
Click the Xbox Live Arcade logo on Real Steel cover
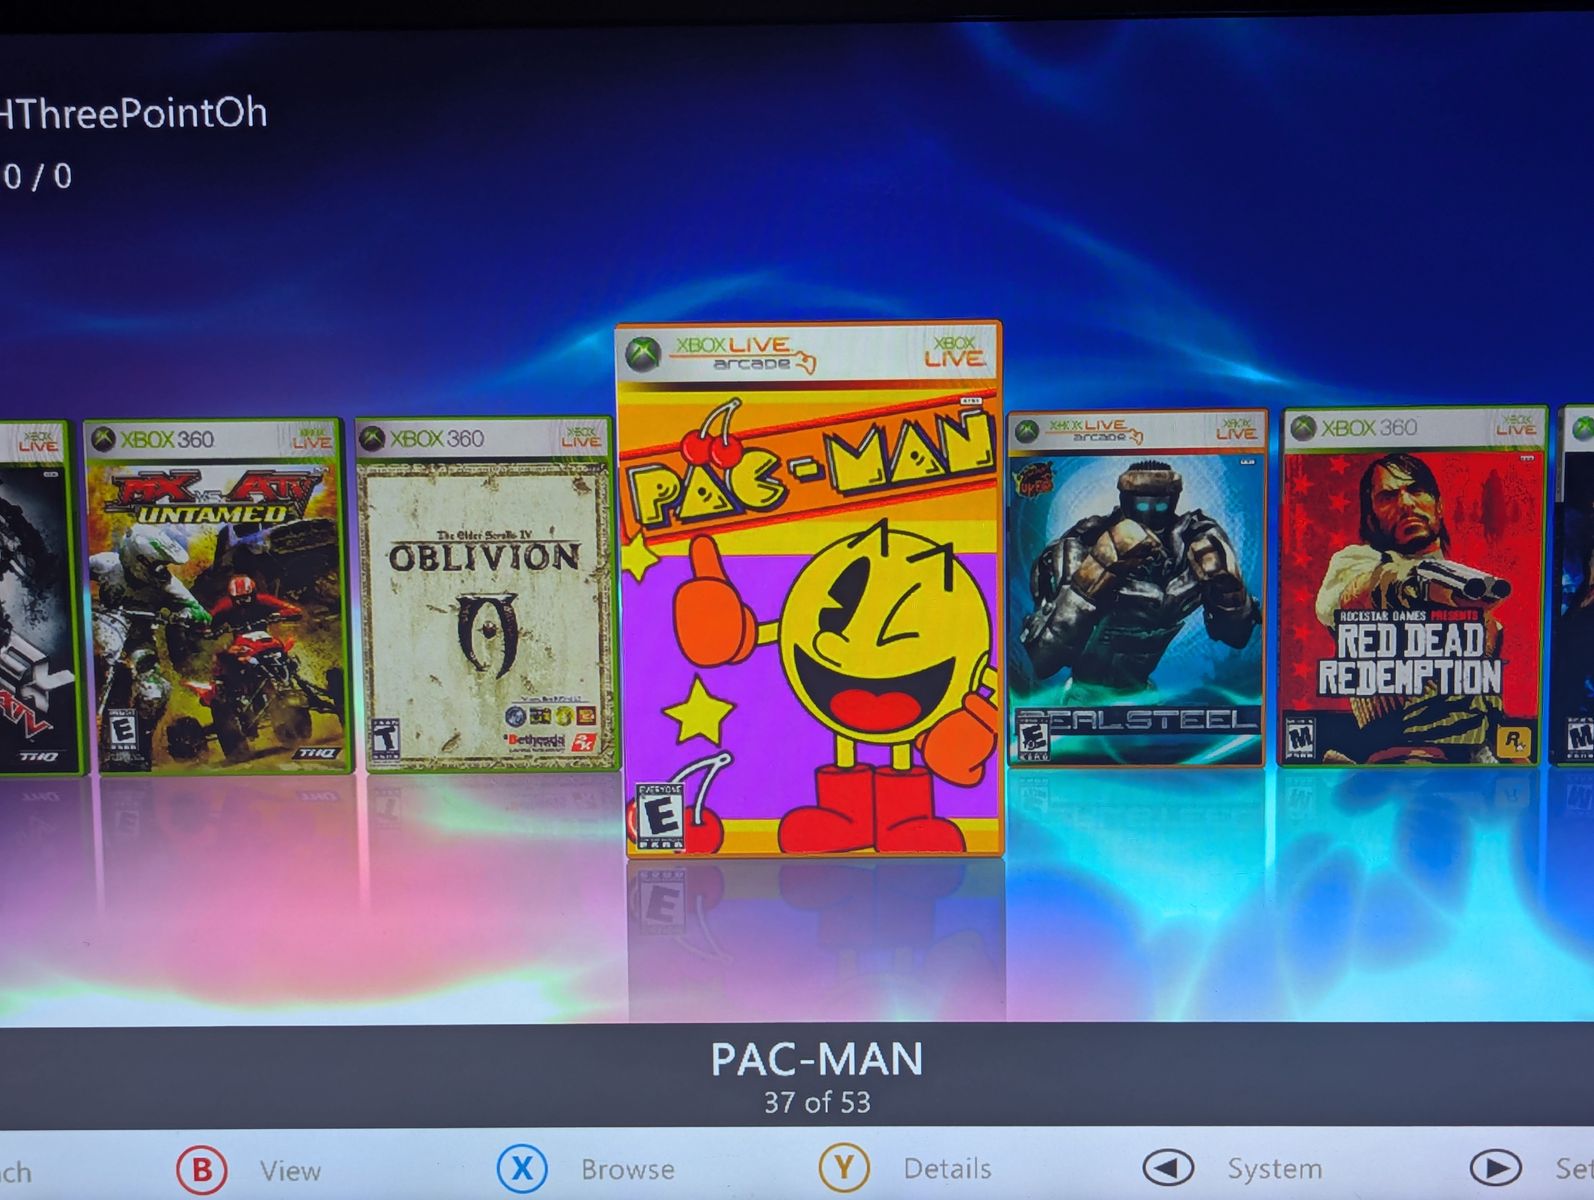click(1079, 431)
